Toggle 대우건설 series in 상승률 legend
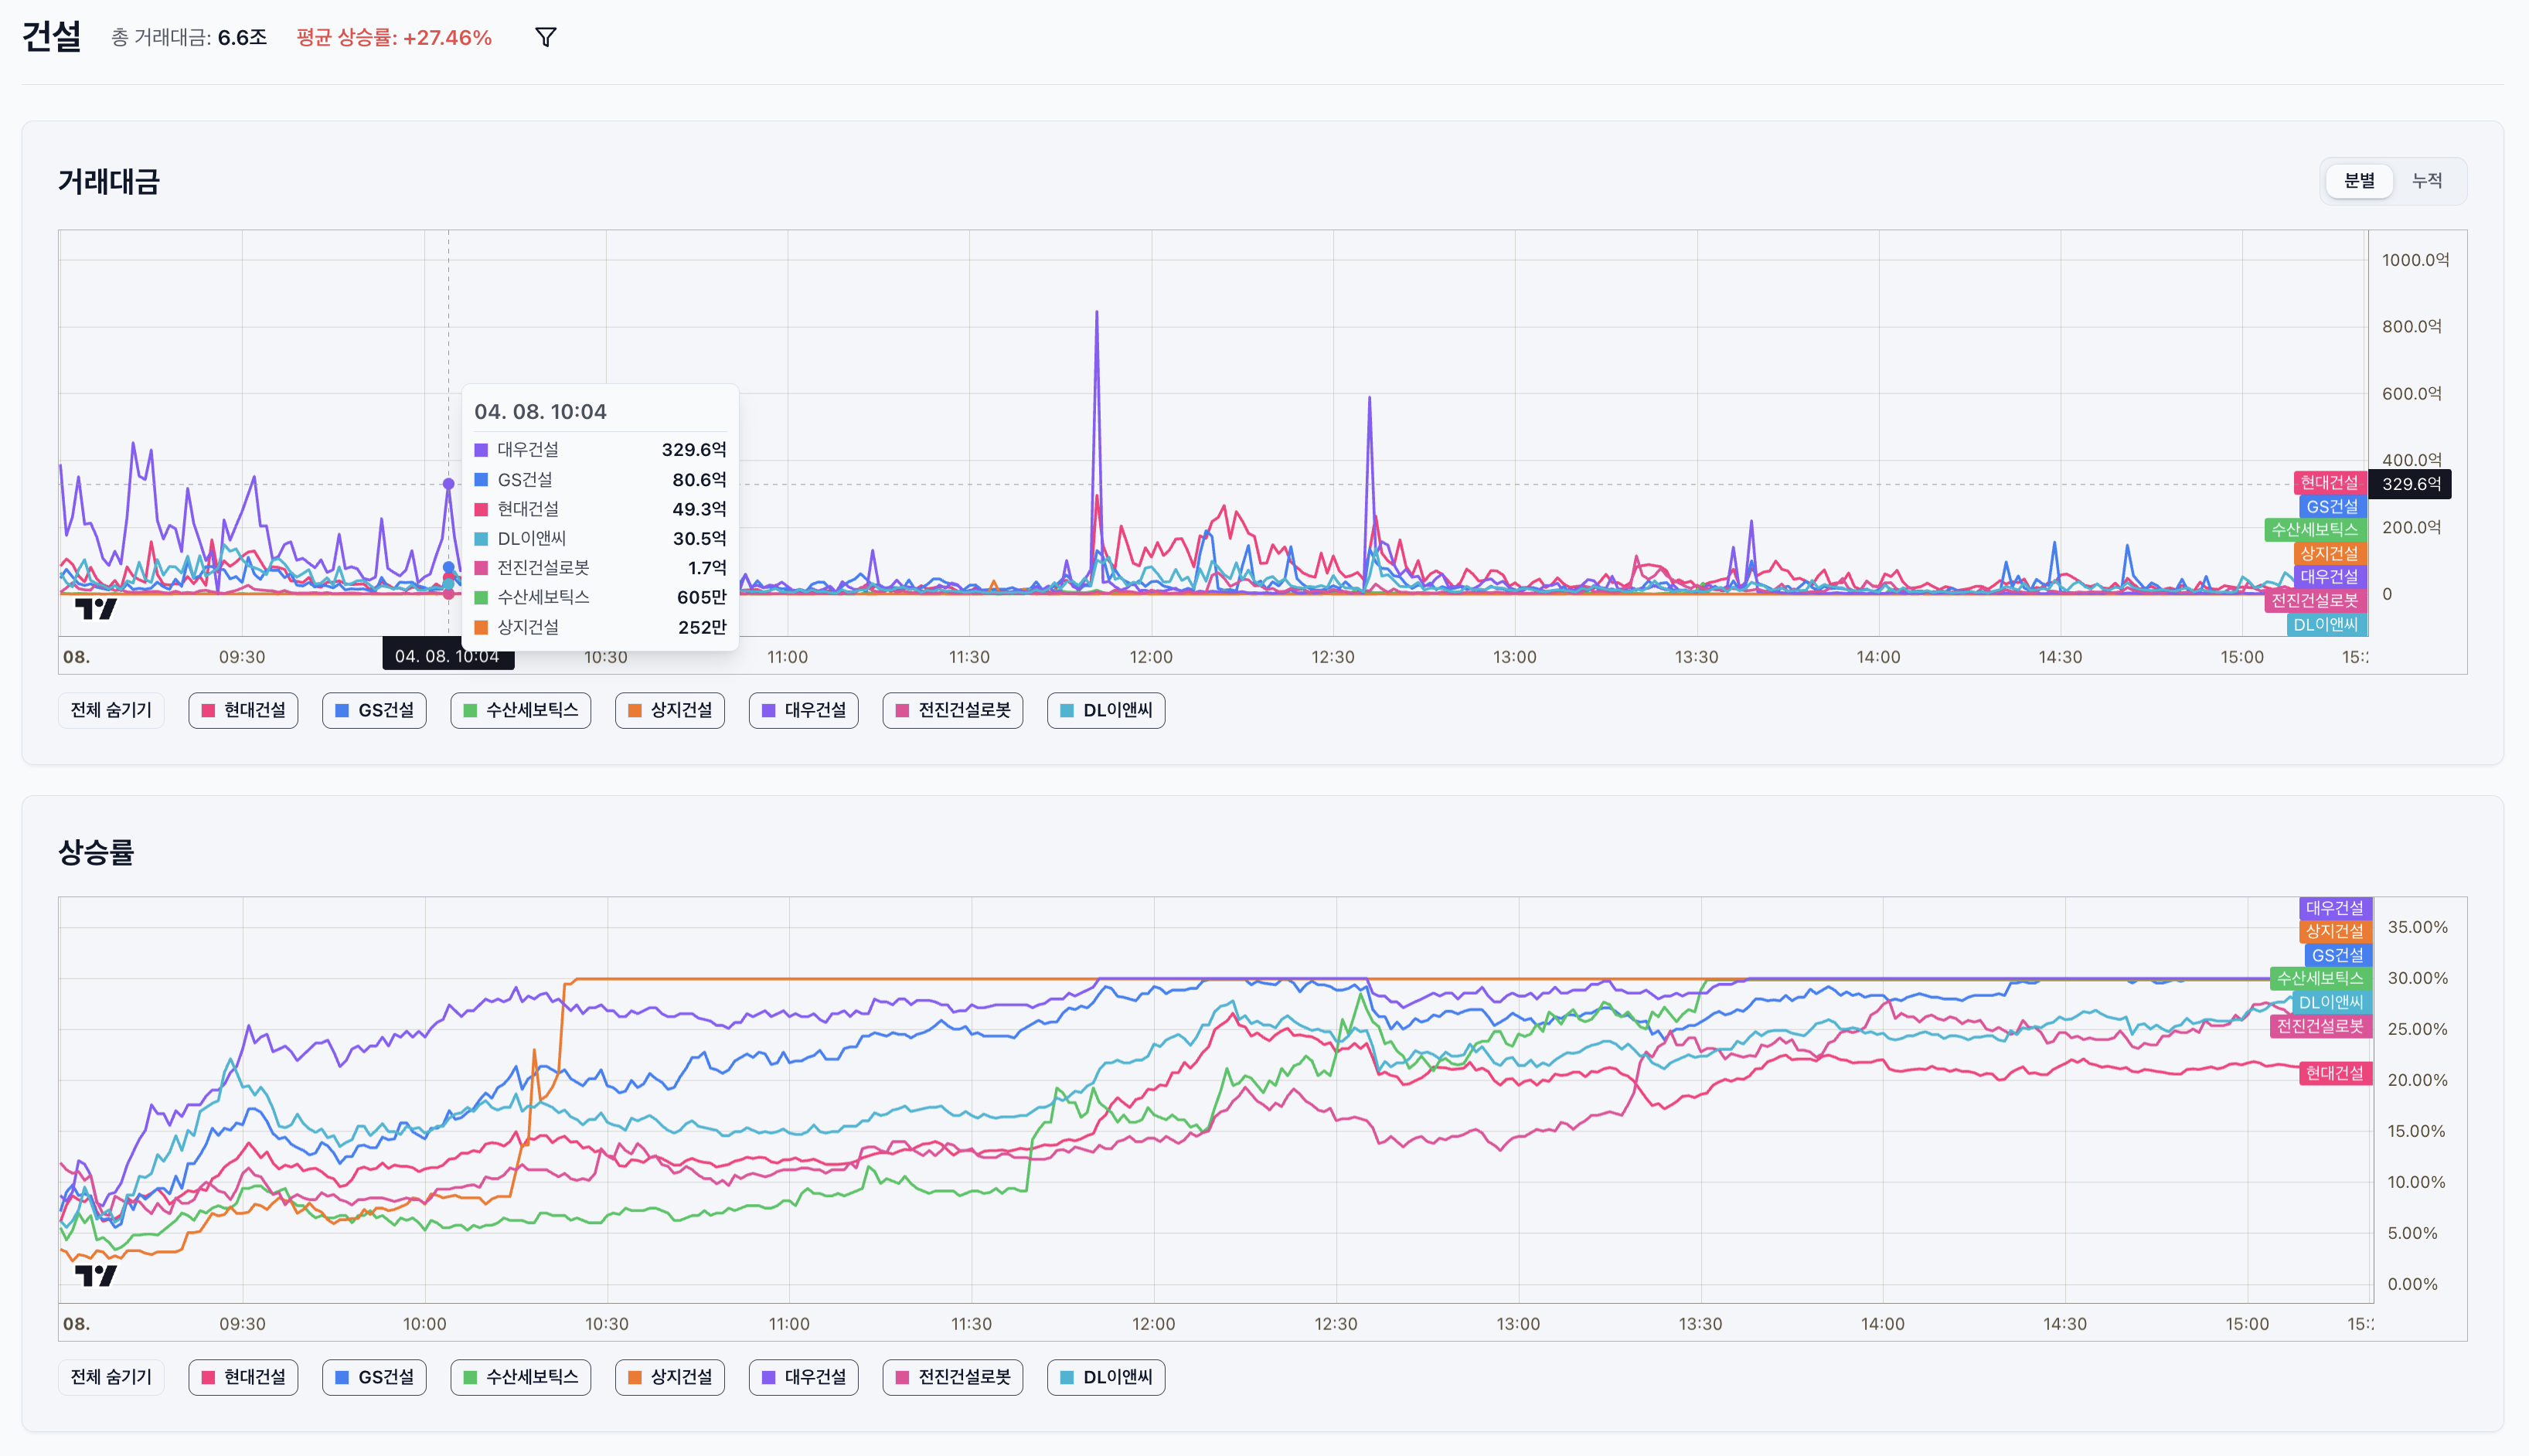 point(804,1377)
